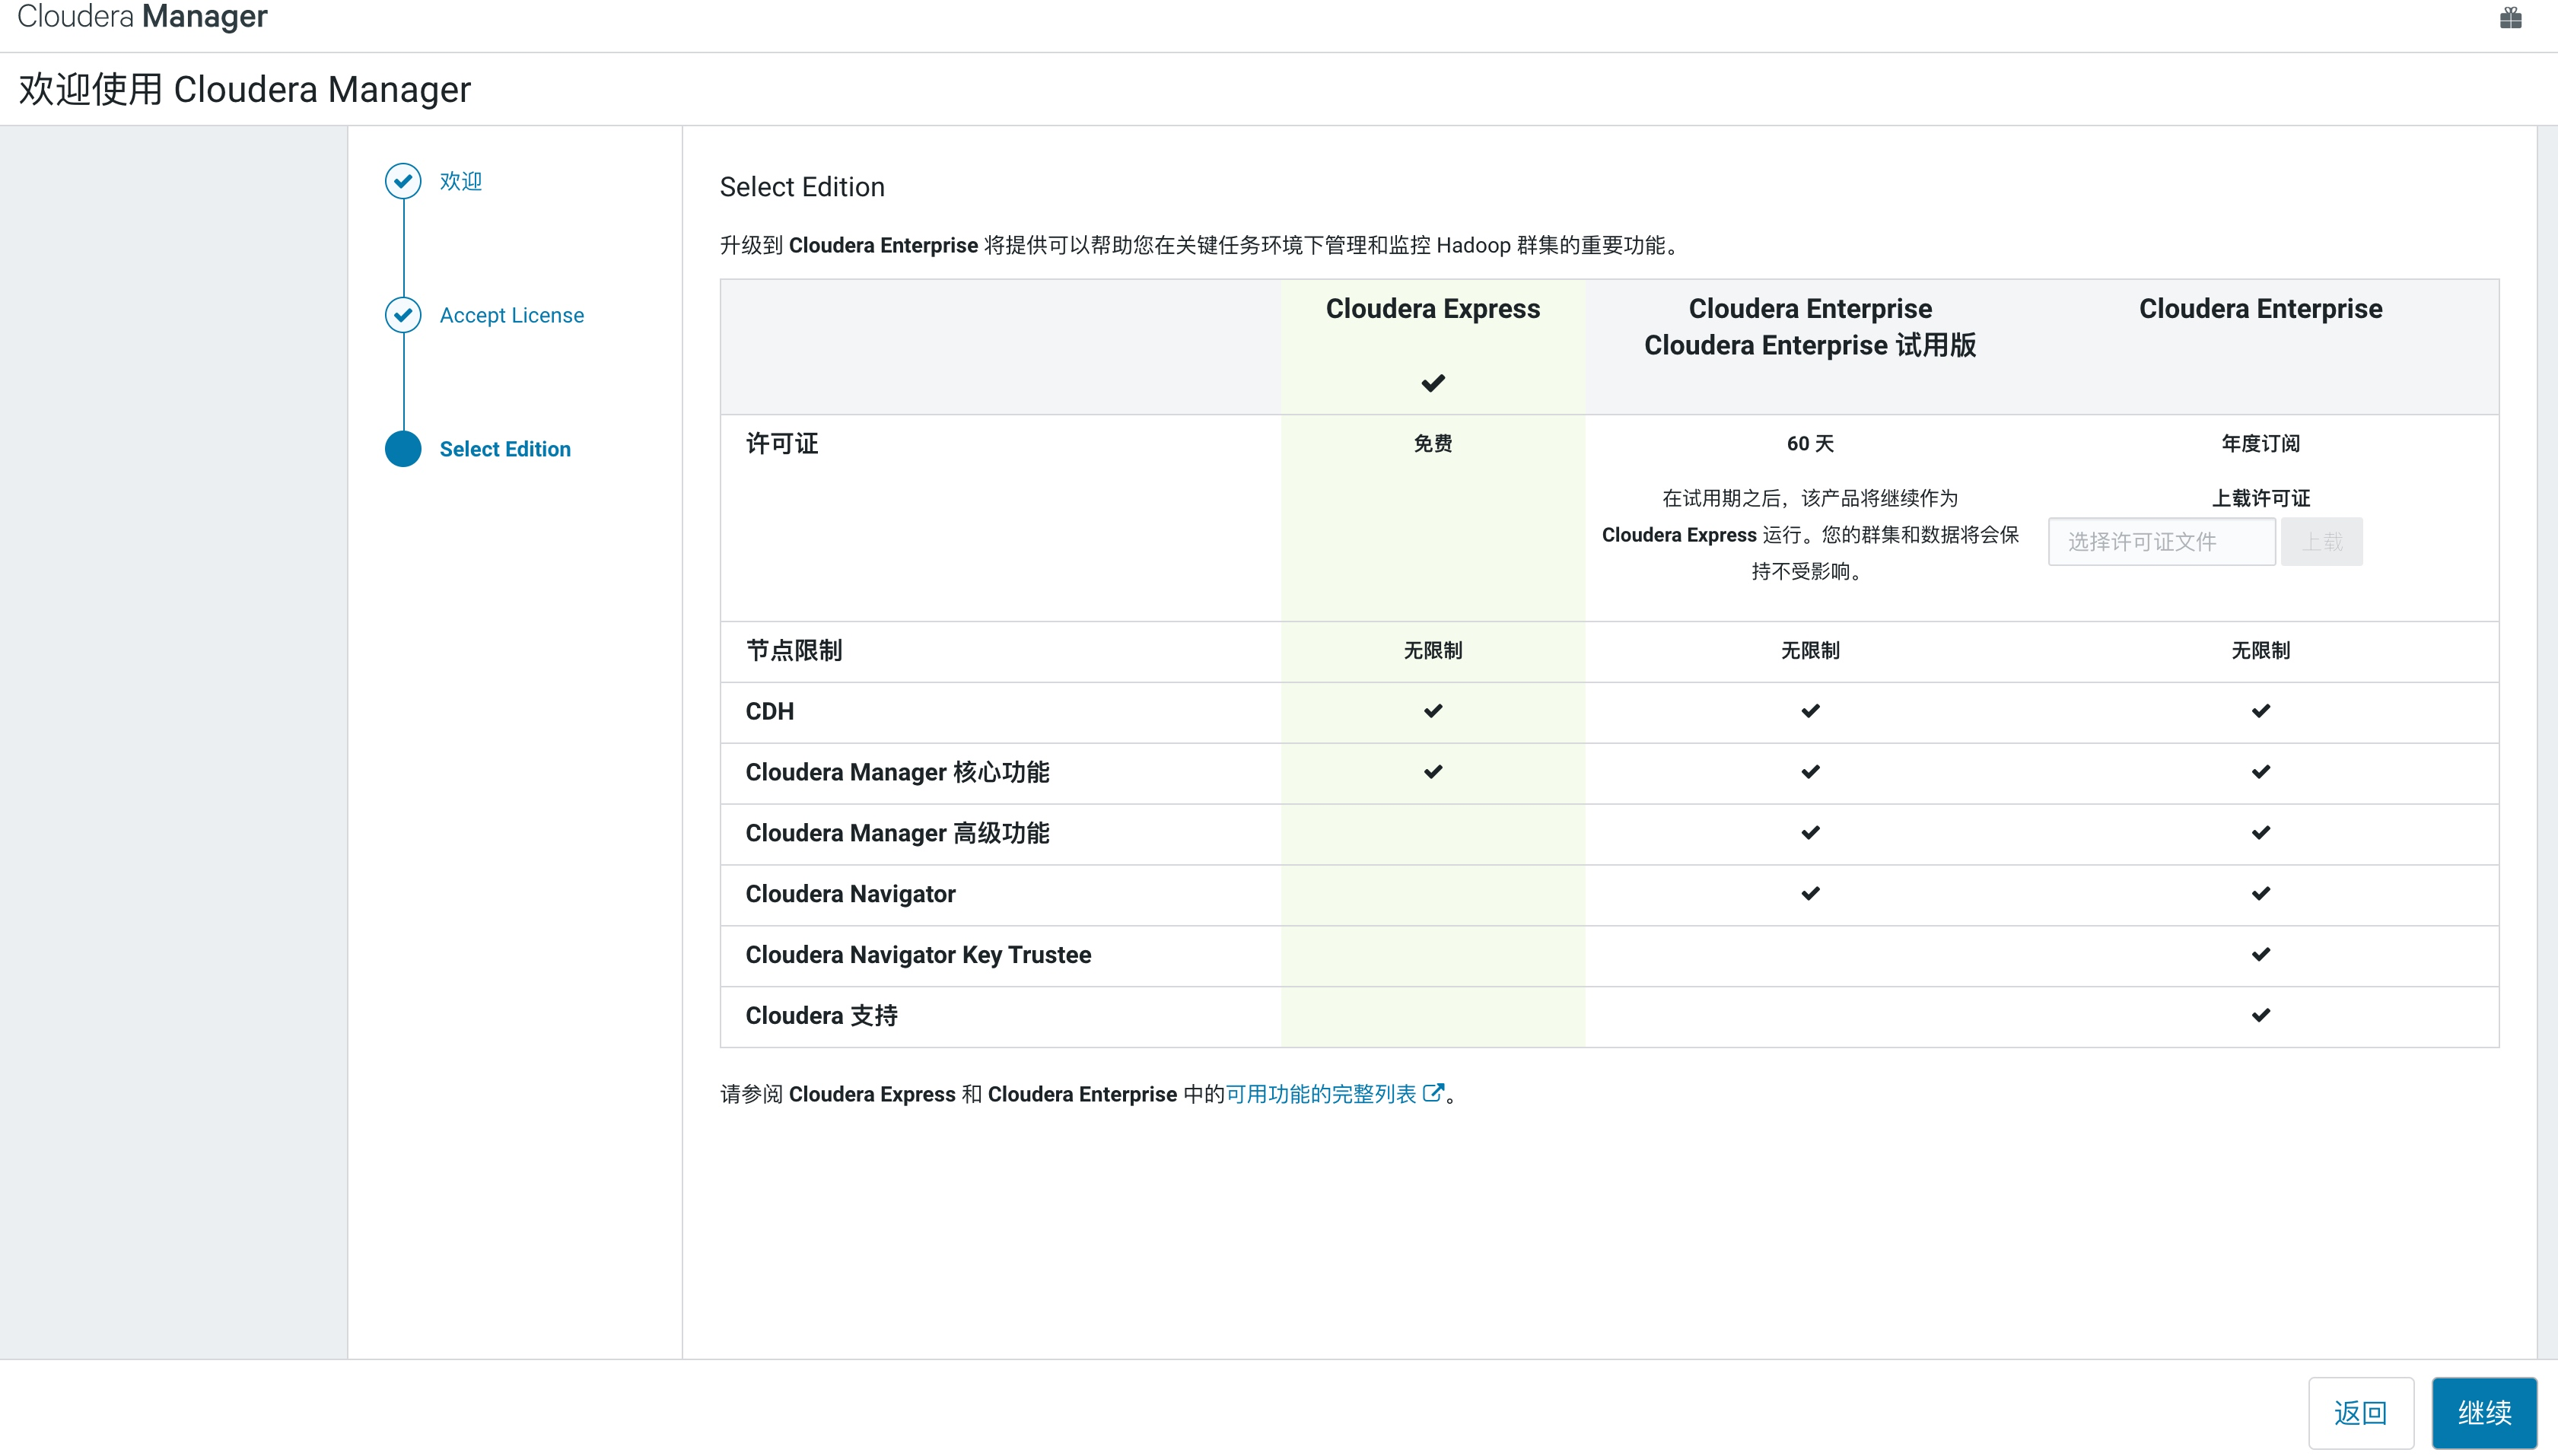Screen dimensions: 2558x1456
Task: Click the Accept License step checkmark circle
Action: tap(403, 315)
